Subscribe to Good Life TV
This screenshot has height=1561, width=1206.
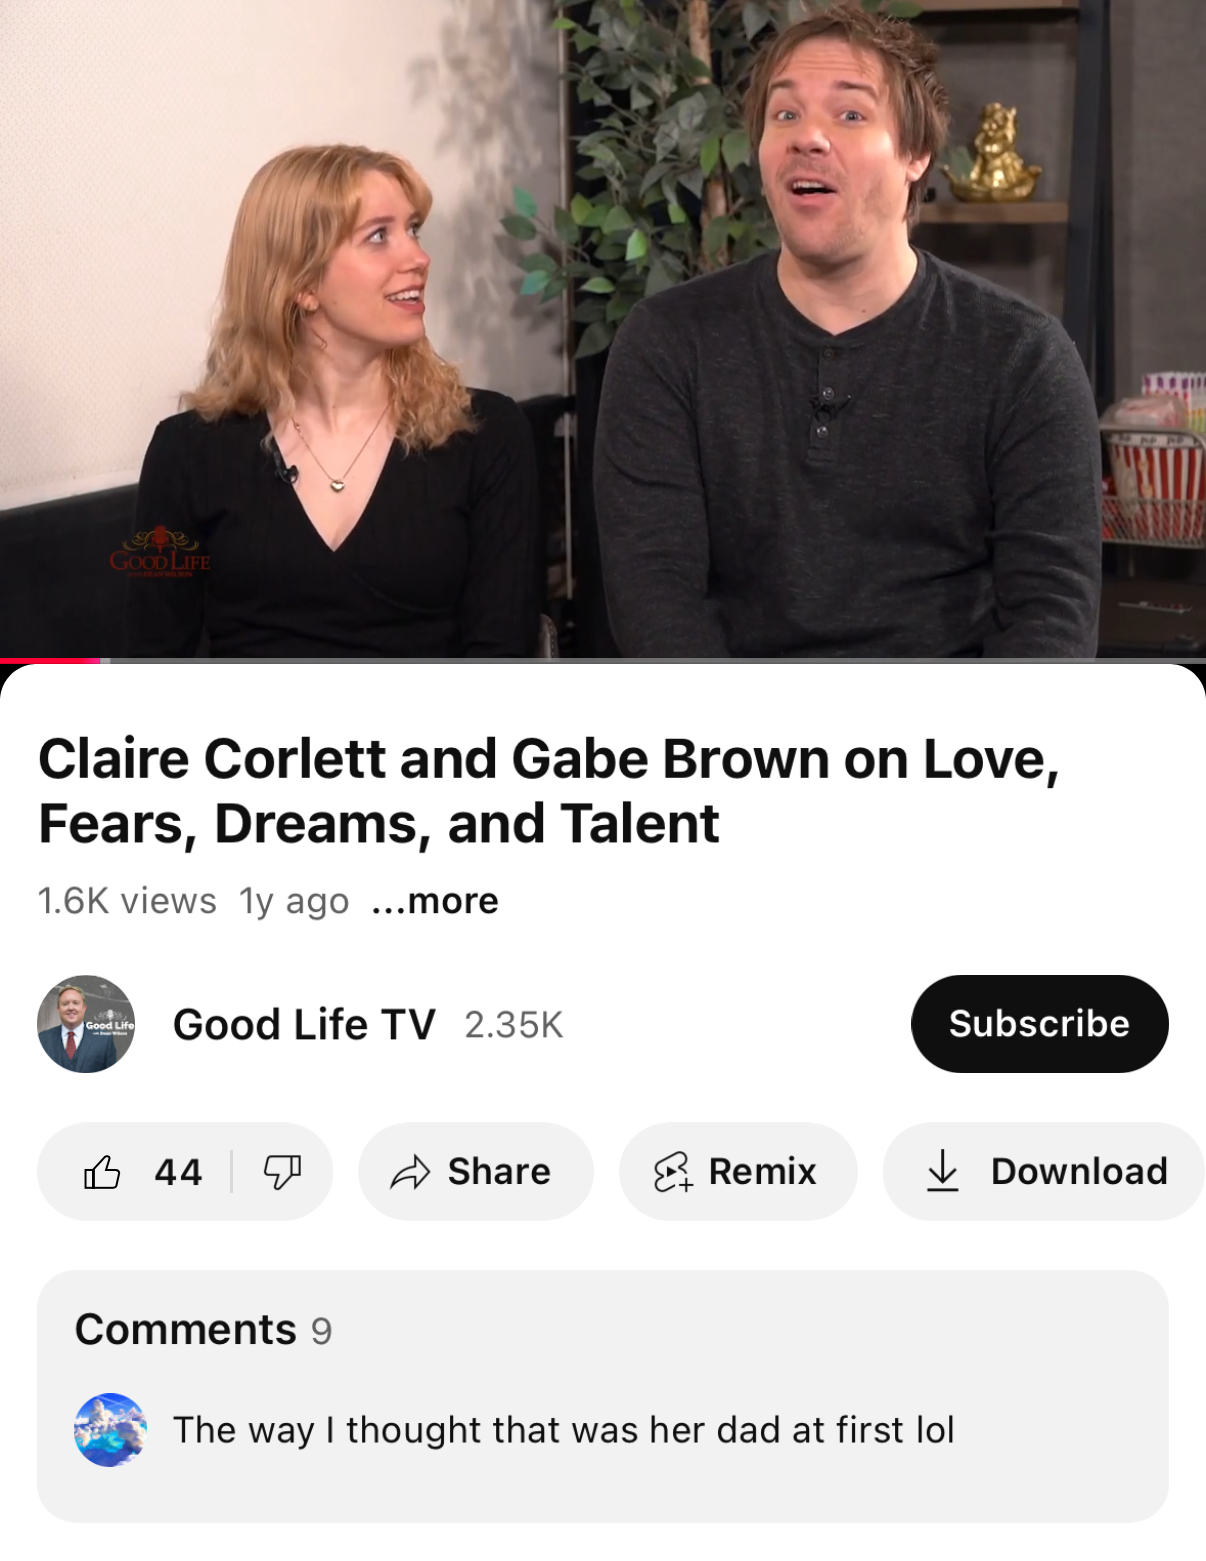1039,1024
